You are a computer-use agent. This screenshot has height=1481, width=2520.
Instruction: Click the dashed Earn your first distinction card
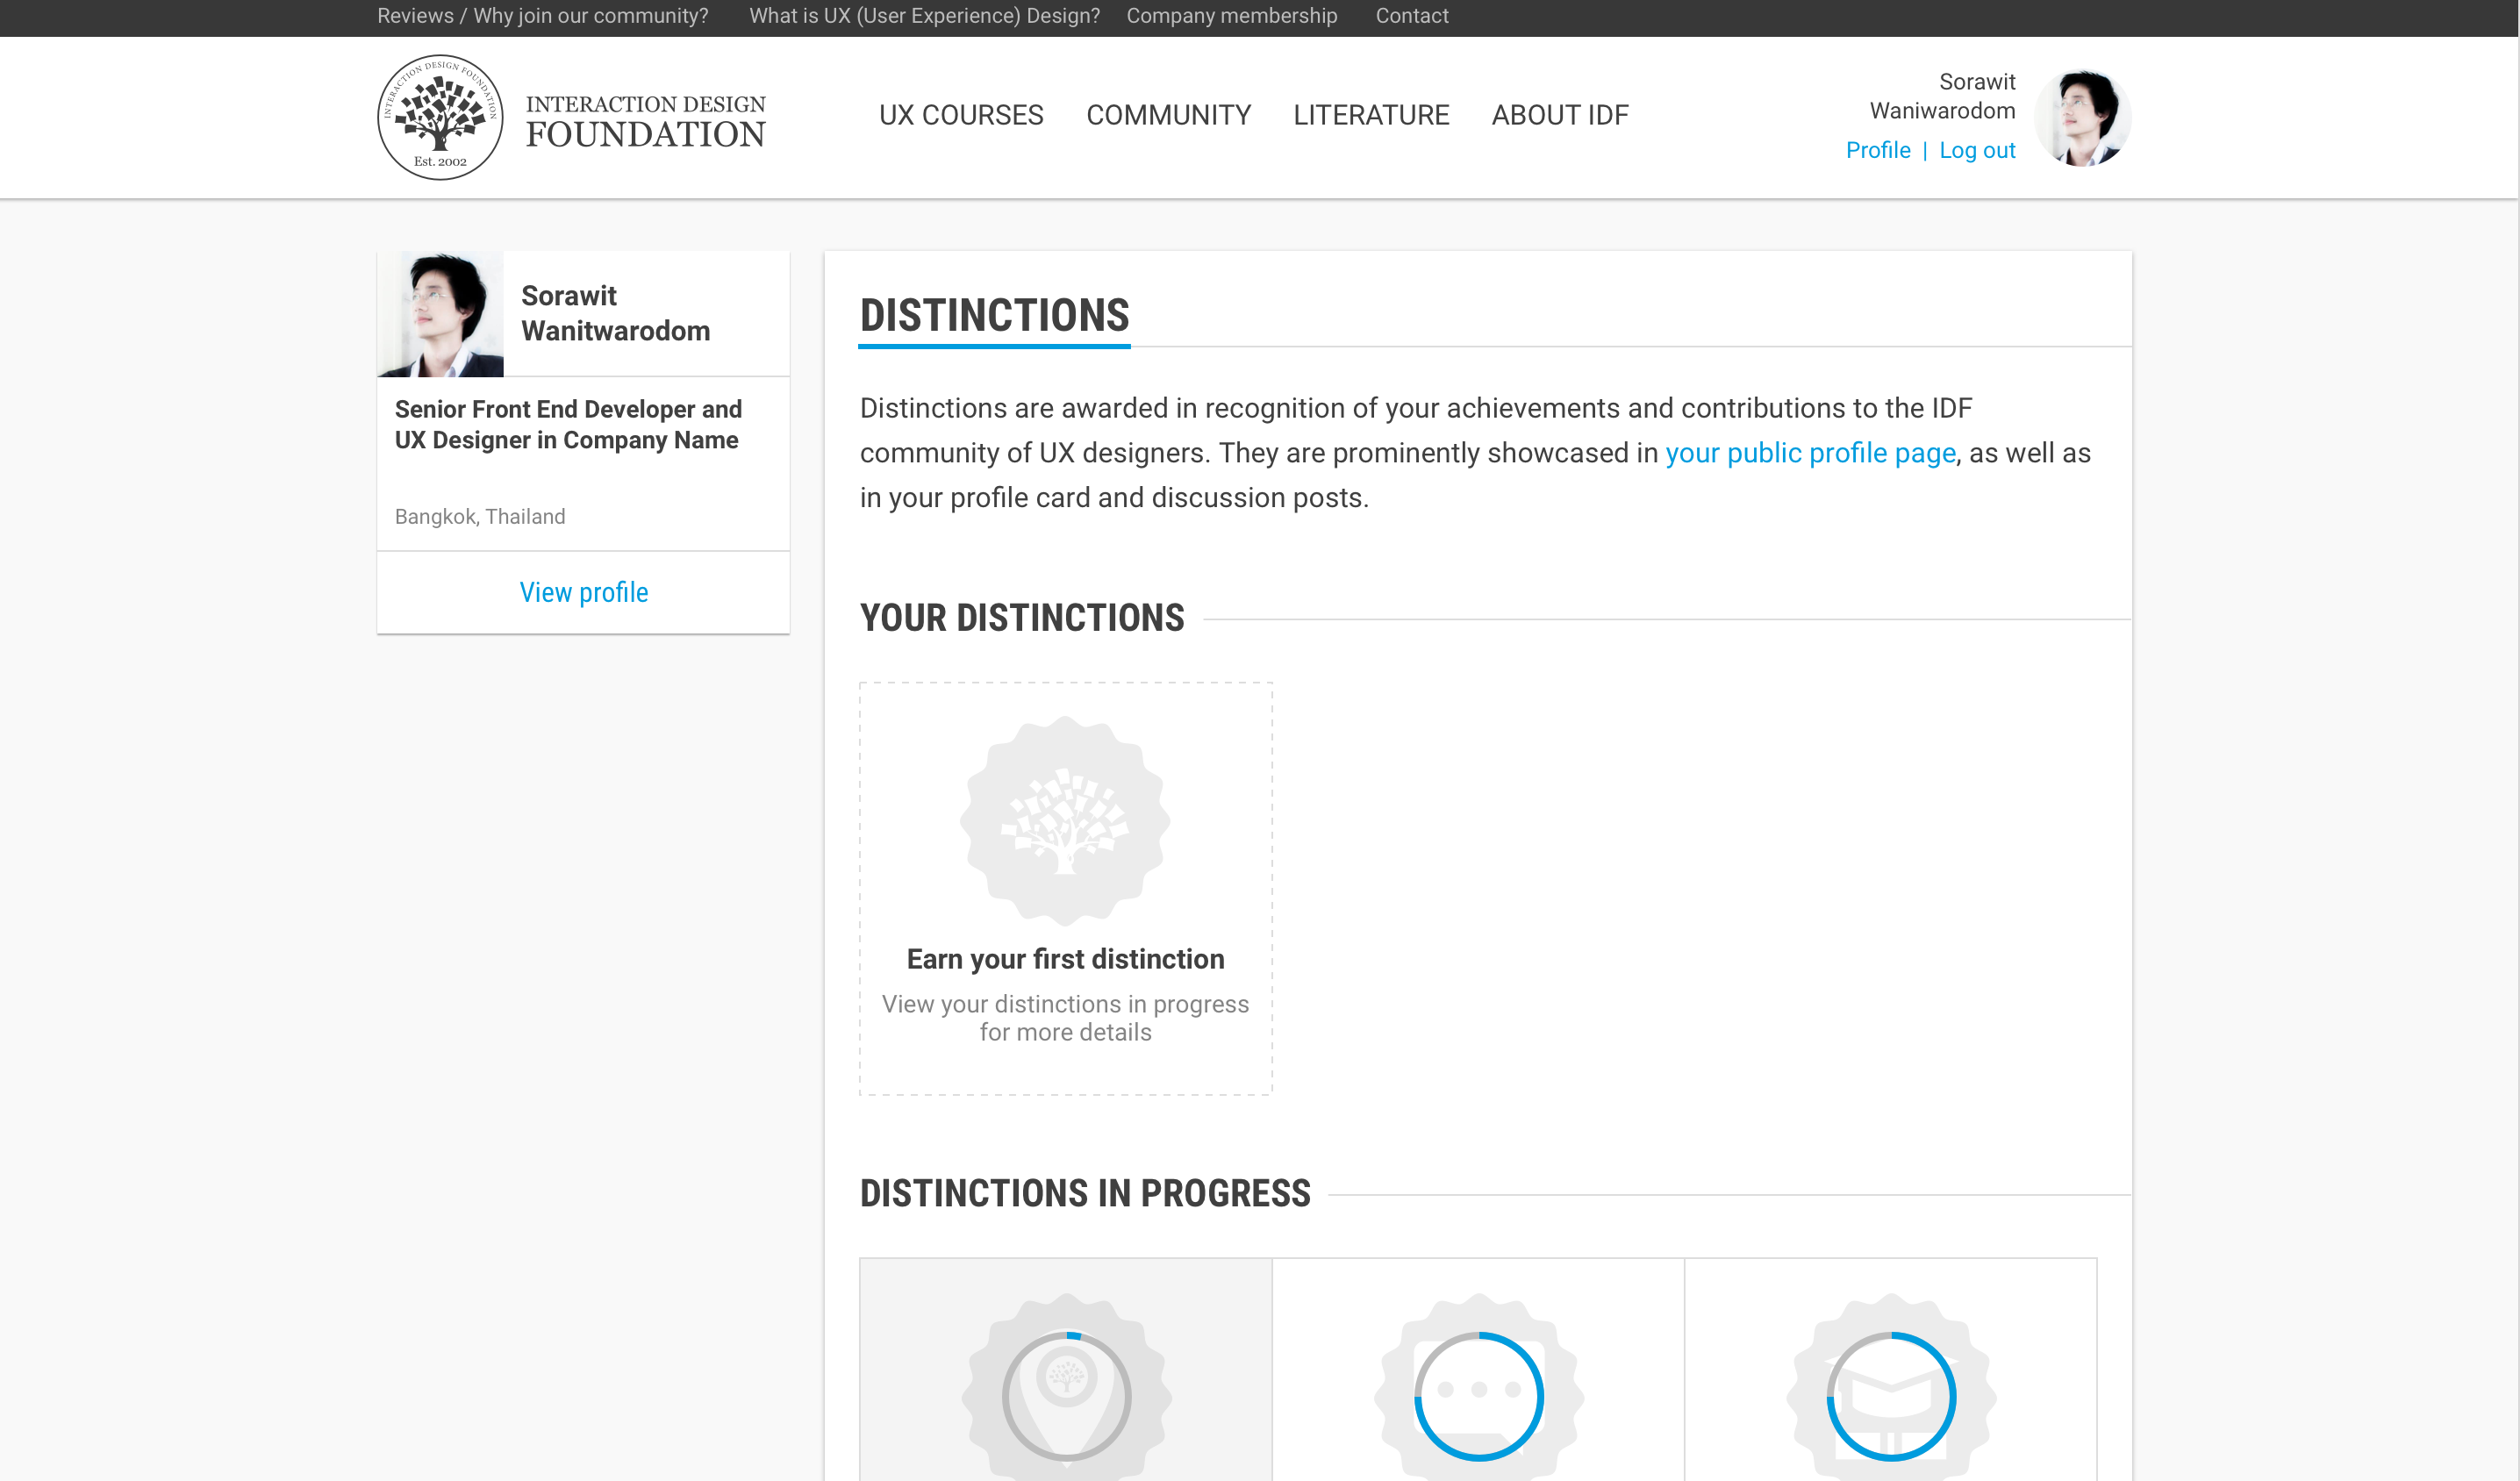1065,888
